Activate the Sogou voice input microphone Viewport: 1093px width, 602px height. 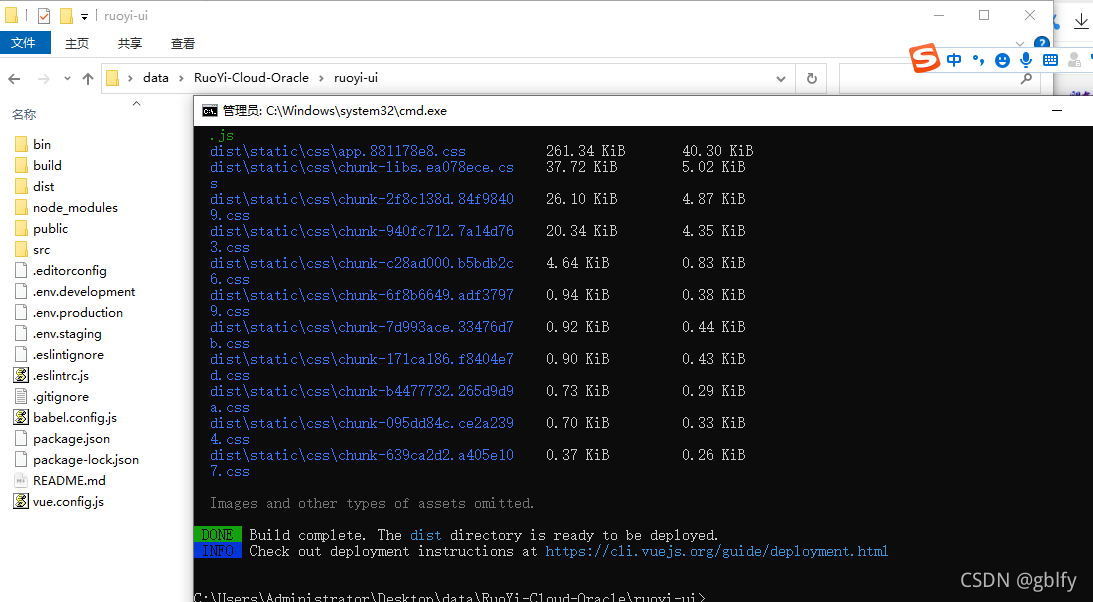pyautogui.click(x=1026, y=60)
